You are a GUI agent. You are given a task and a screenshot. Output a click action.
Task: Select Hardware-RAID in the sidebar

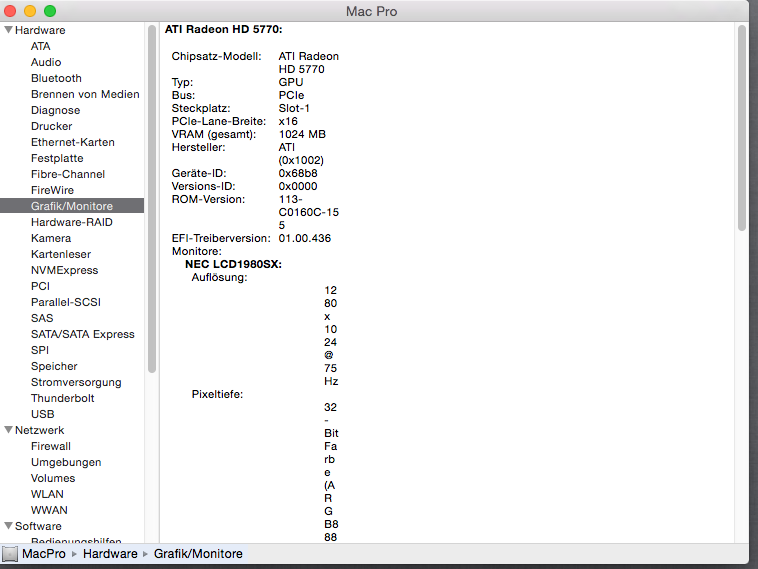tap(72, 221)
